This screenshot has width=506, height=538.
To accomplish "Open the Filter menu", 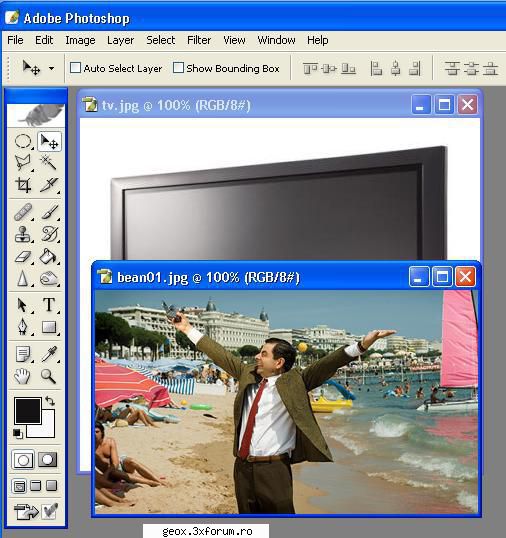I will 199,40.
